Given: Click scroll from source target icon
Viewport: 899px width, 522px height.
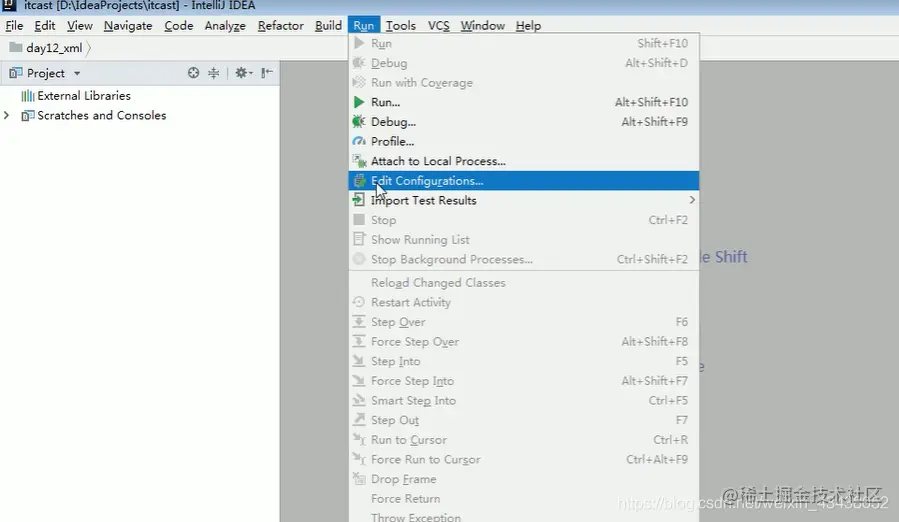Looking at the screenshot, I should [x=193, y=73].
